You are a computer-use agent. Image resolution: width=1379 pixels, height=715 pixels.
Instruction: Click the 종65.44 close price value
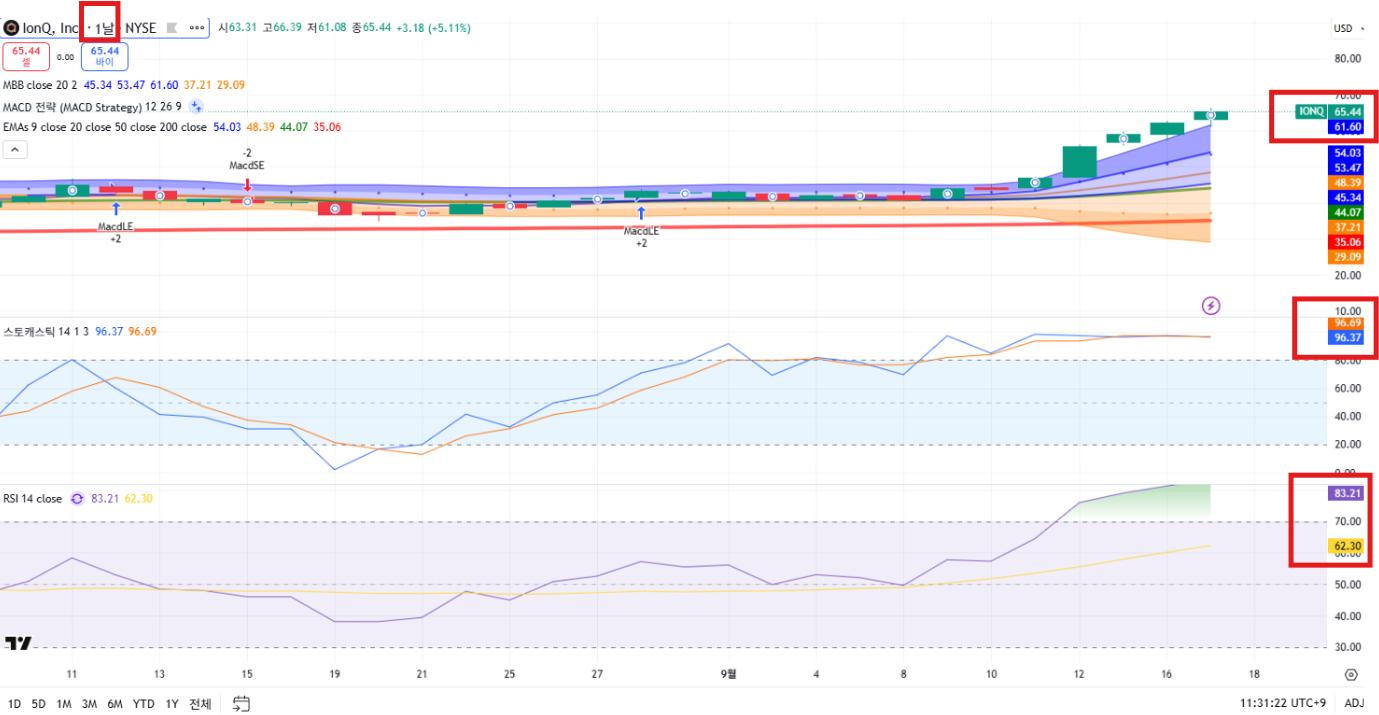(x=371, y=28)
